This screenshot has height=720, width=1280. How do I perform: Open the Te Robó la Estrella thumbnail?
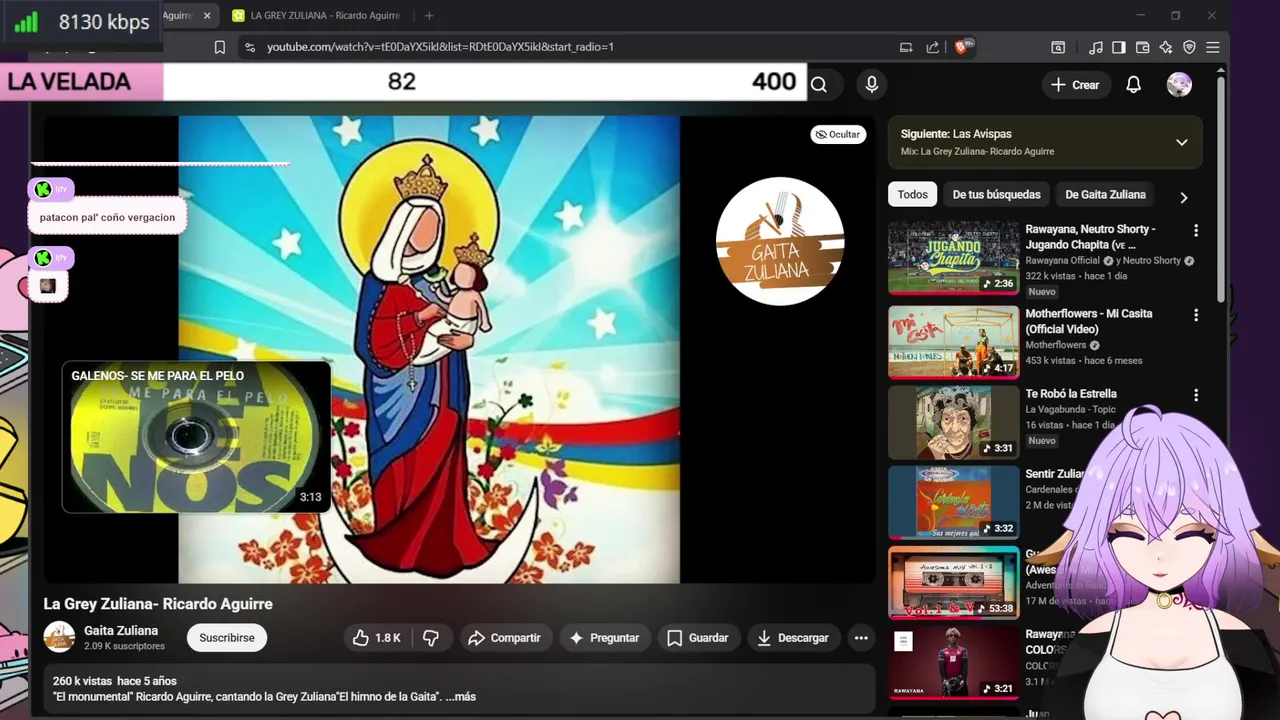coord(953,422)
